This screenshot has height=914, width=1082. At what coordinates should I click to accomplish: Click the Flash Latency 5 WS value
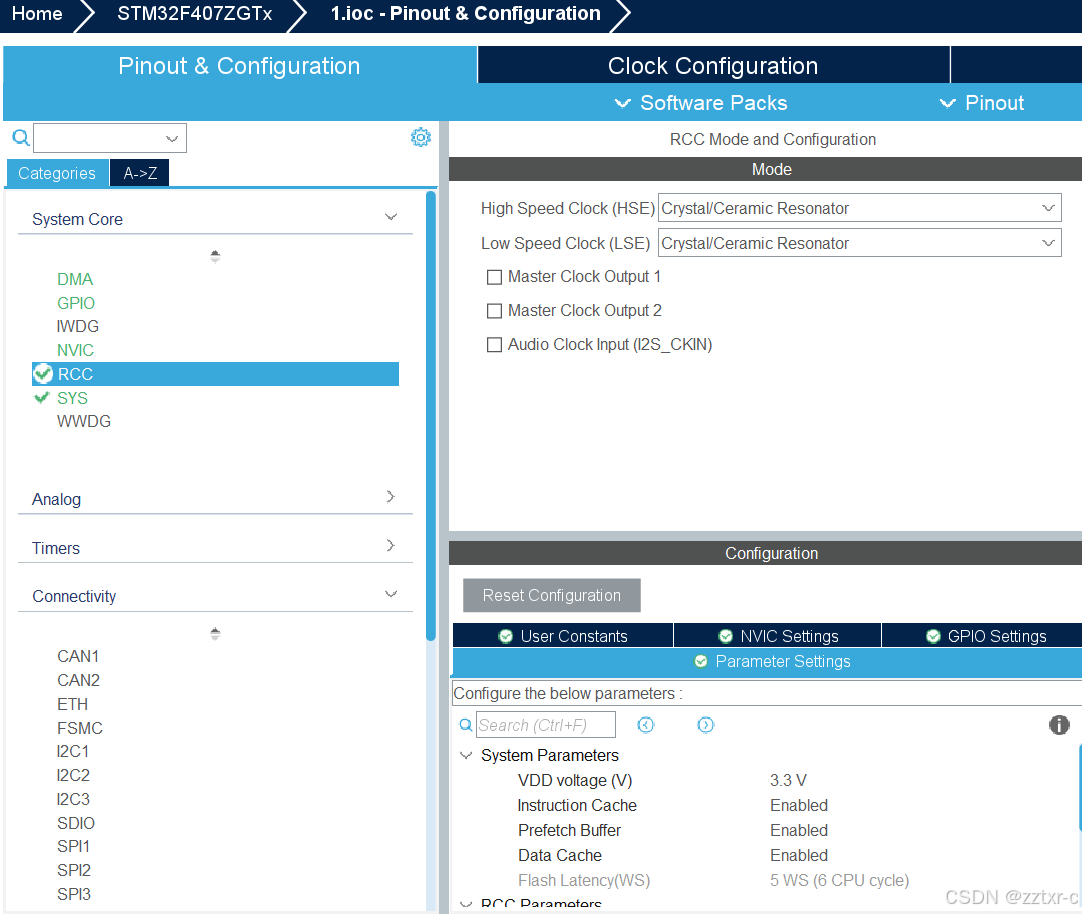[840, 881]
